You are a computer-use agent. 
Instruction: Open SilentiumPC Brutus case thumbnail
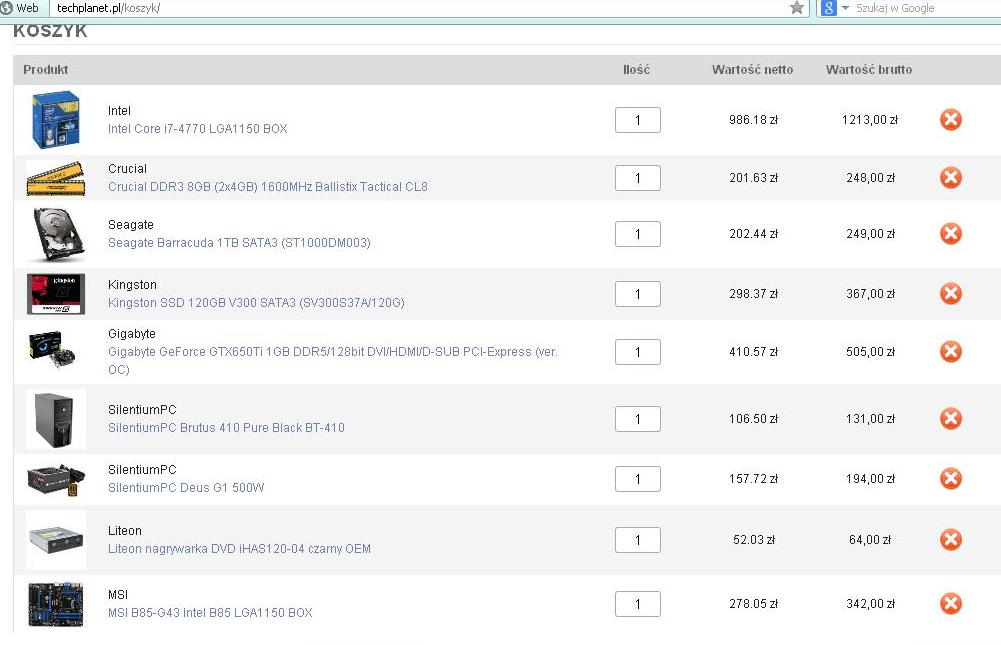coord(56,419)
